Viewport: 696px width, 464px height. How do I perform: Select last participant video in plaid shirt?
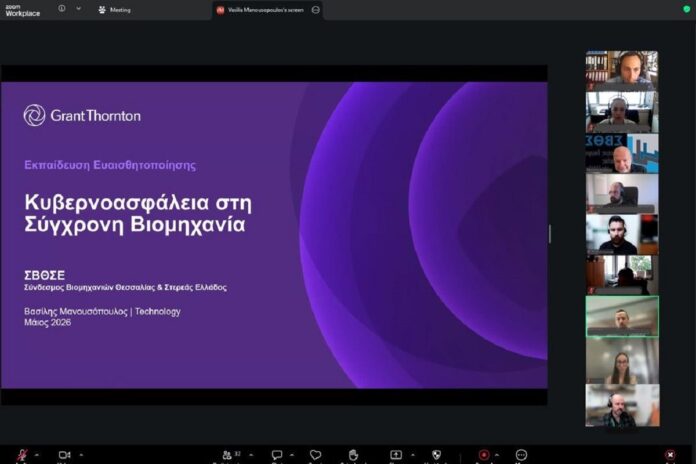coord(622,405)
